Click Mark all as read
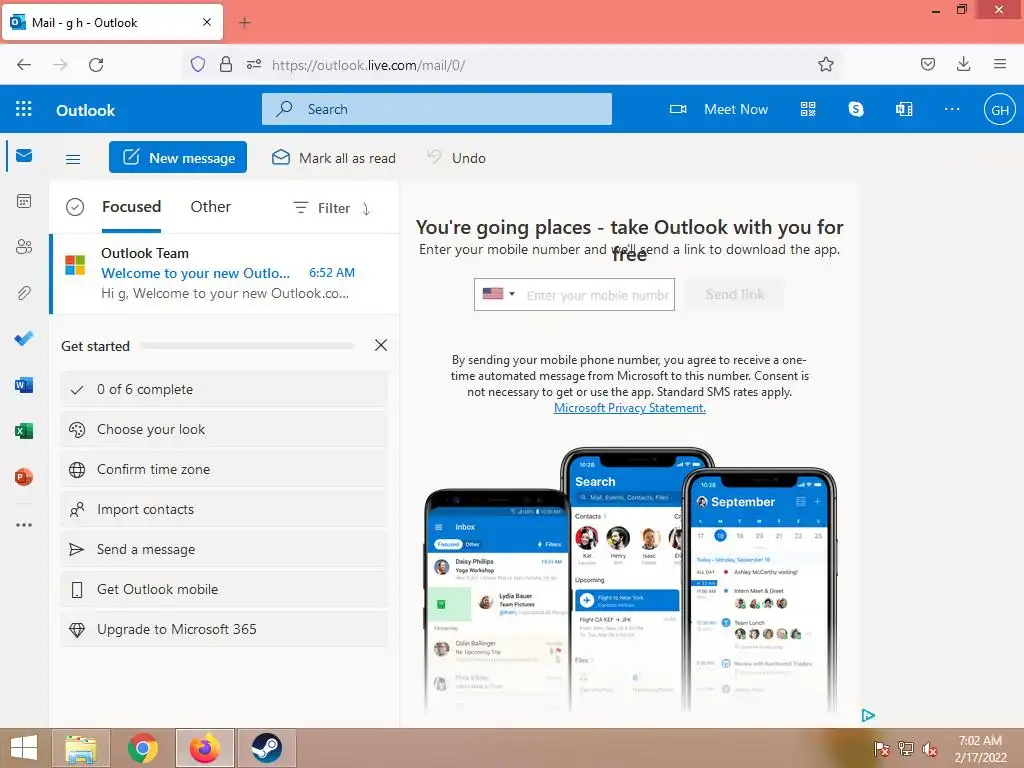The height and width of the screenshot is (768, 1024). coord(334,158)
